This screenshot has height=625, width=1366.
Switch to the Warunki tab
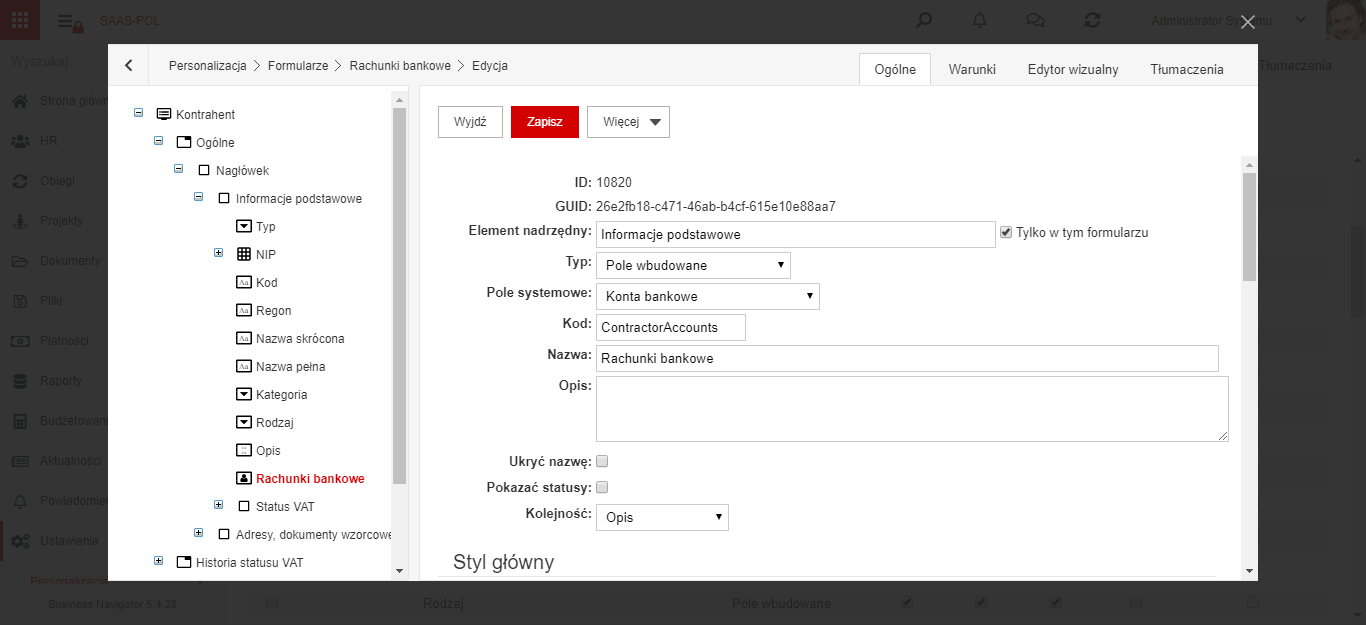(x=972, y=69)
